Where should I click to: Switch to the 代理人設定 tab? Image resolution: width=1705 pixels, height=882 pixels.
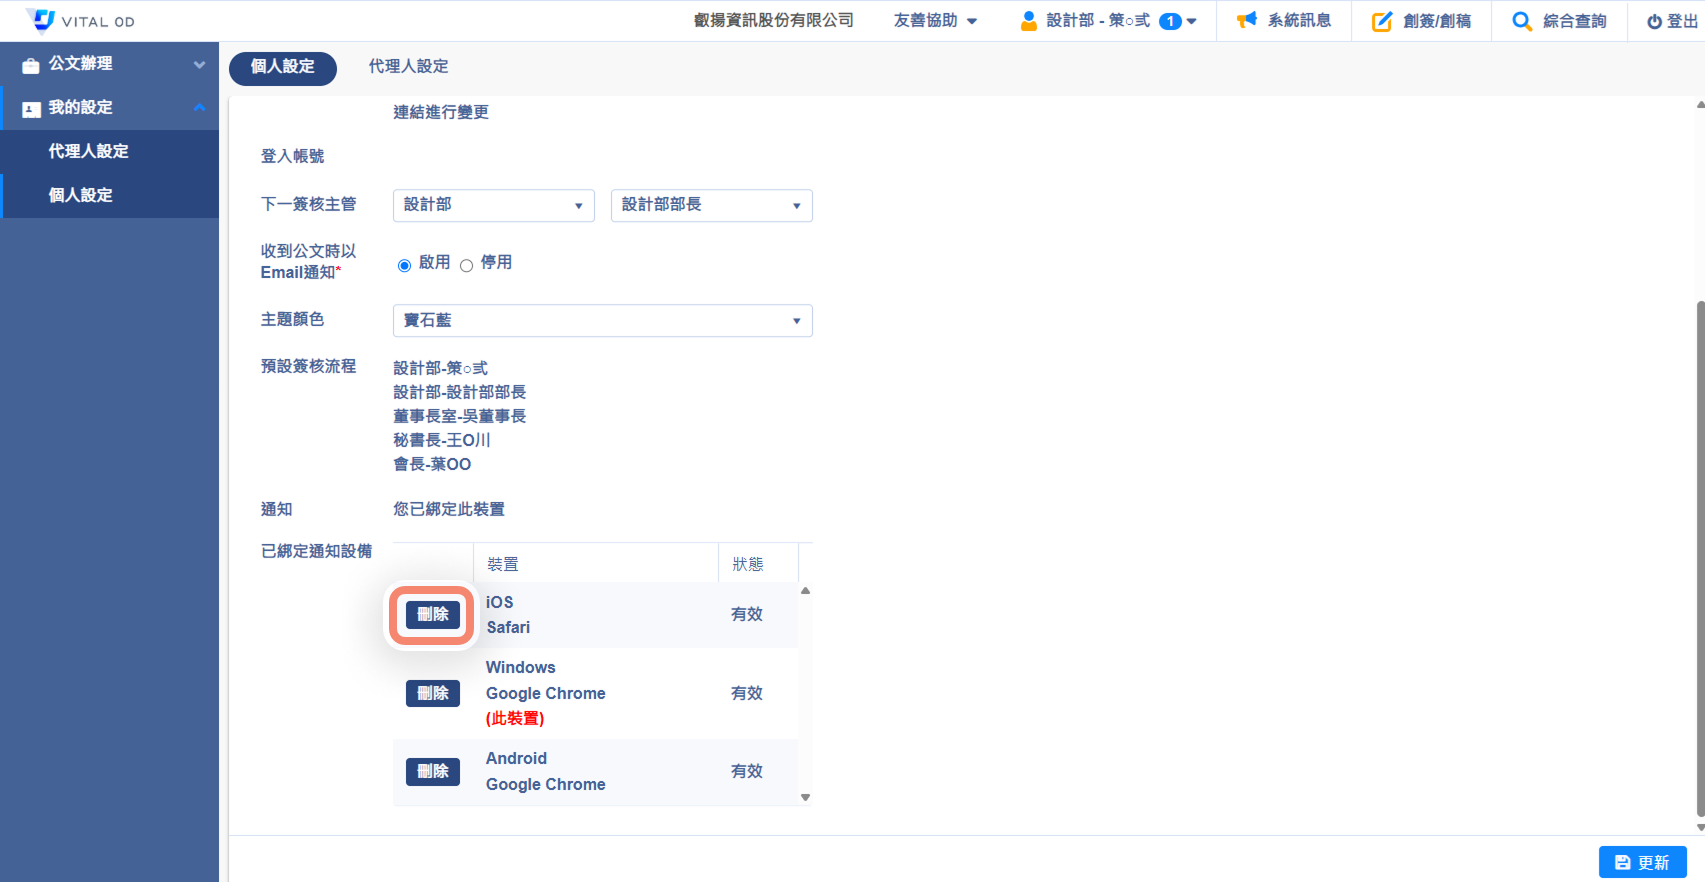[x=408, y=67]
